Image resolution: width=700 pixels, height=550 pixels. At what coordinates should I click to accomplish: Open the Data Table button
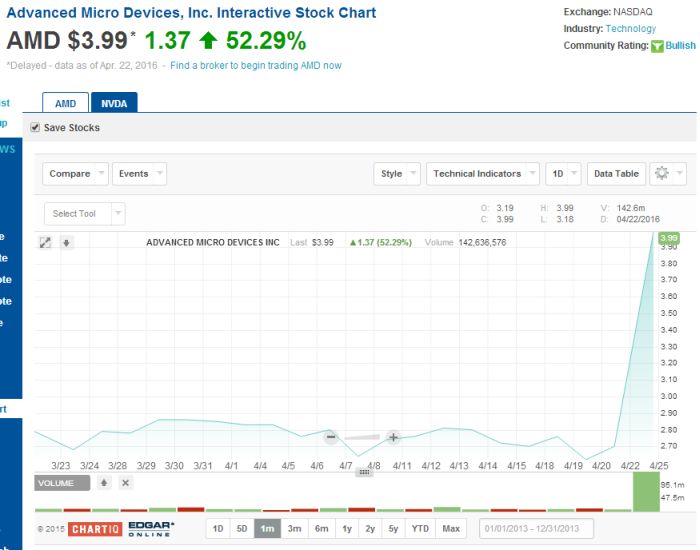click(x=617, y=174)
